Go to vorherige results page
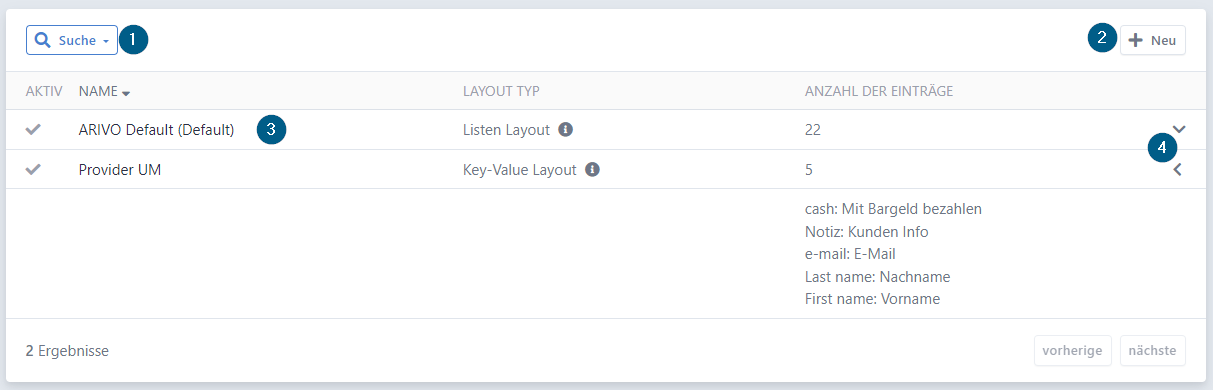 pyautogui.click(x=1073, y=351)
